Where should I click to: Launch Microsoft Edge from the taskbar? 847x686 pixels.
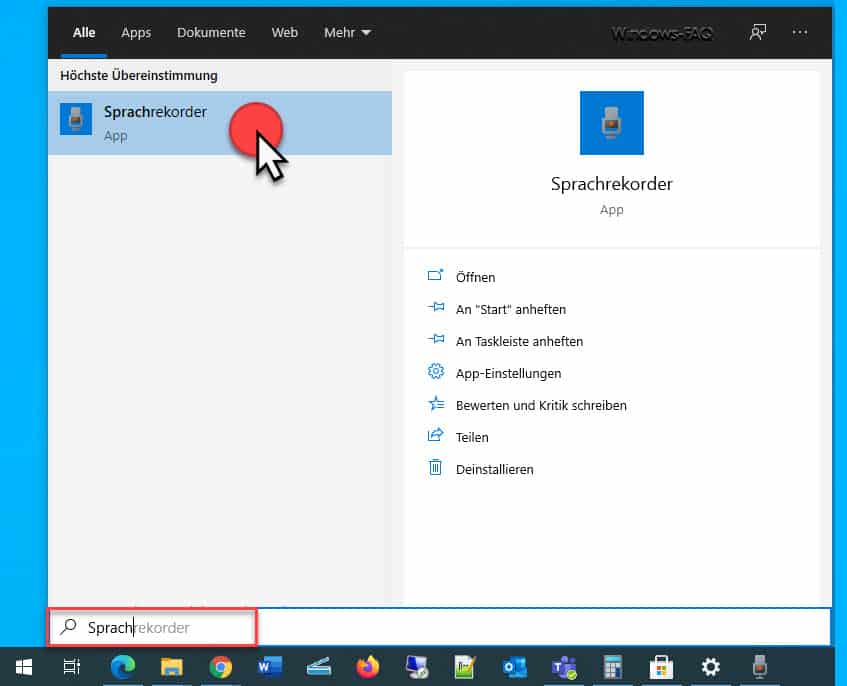coord(123,667)
